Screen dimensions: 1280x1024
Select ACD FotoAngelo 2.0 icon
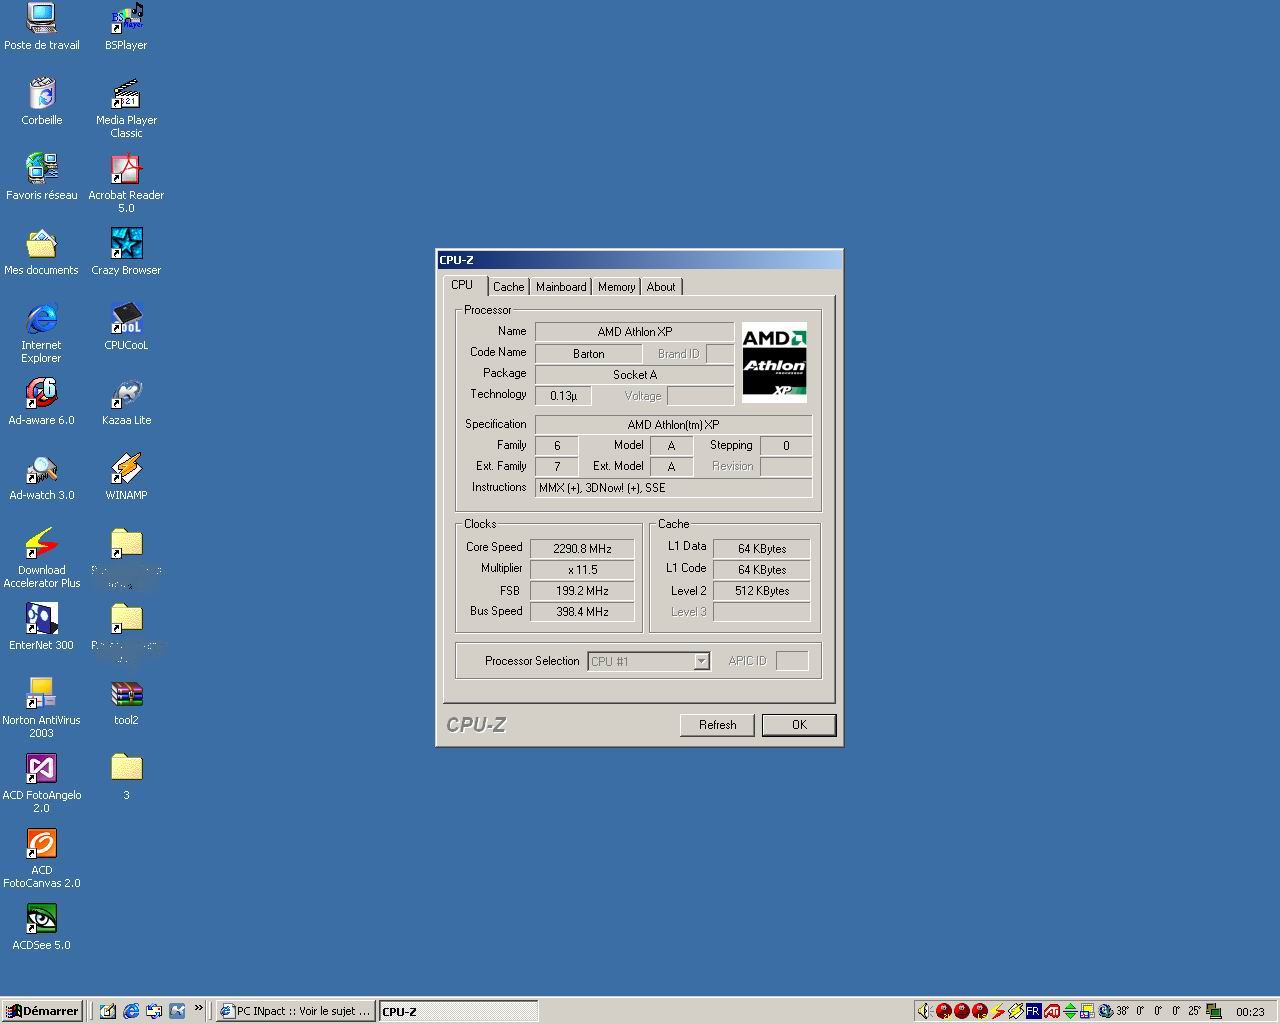(x=41, y=783)
